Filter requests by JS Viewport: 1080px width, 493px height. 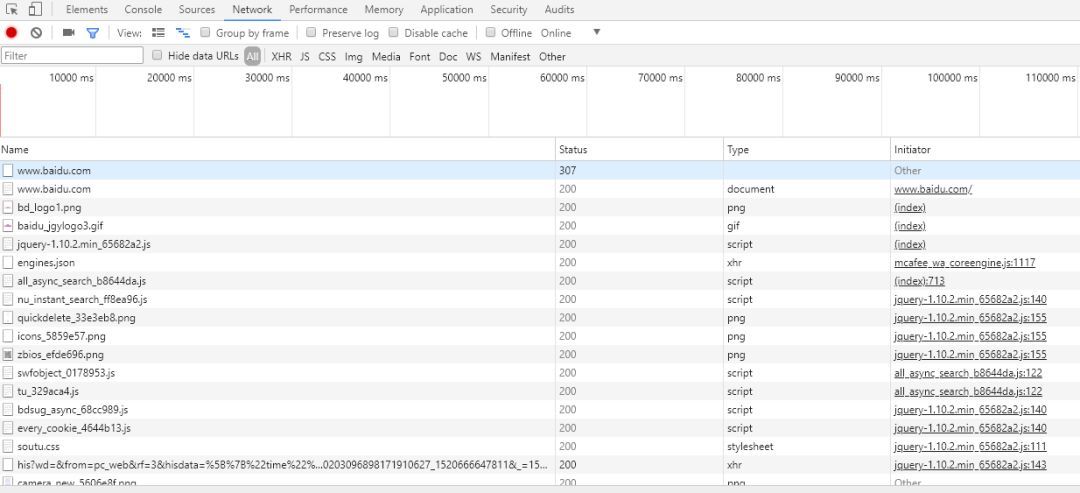click(305, 56)
